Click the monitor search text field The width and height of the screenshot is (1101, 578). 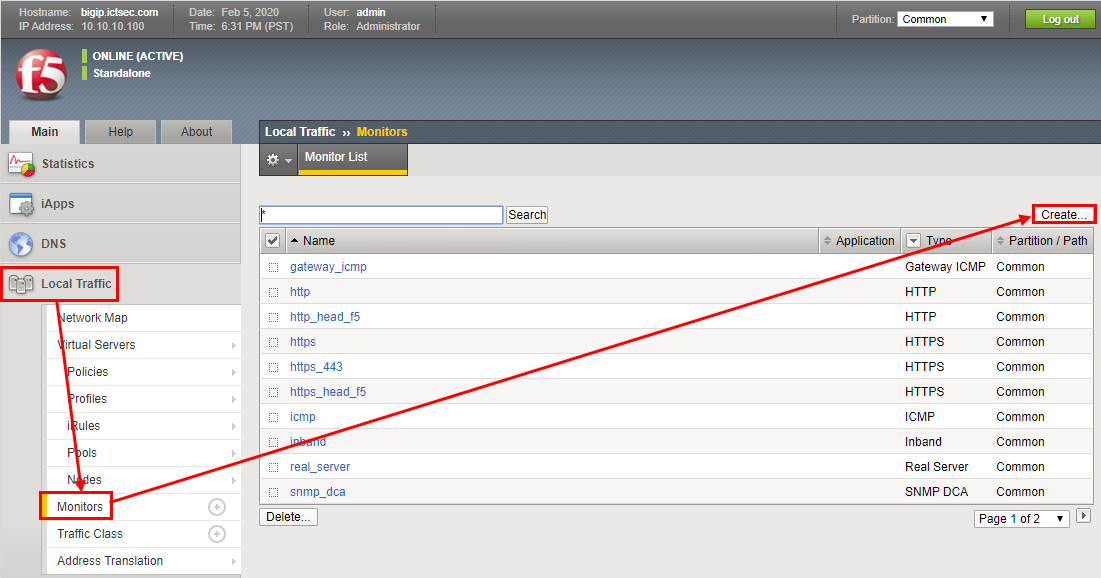point(381,215)
